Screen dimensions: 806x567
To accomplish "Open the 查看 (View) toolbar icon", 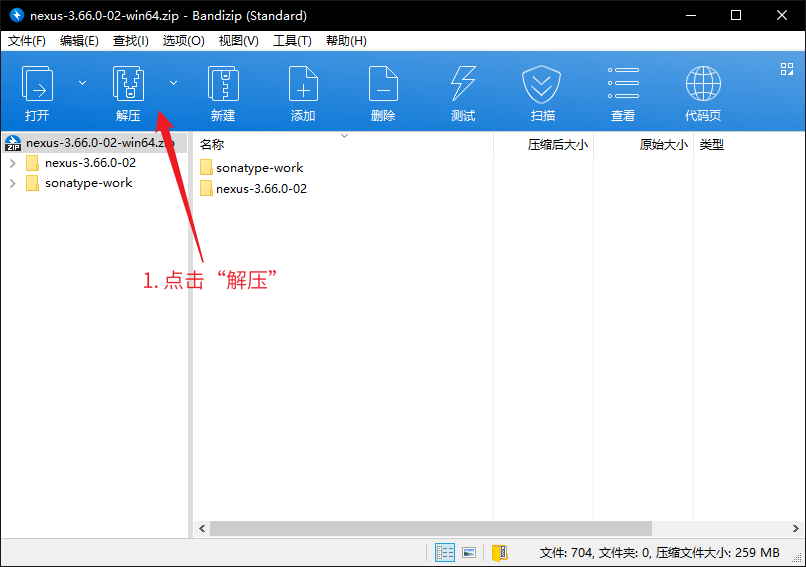I will pyautogui.click(x=623, y=84).
